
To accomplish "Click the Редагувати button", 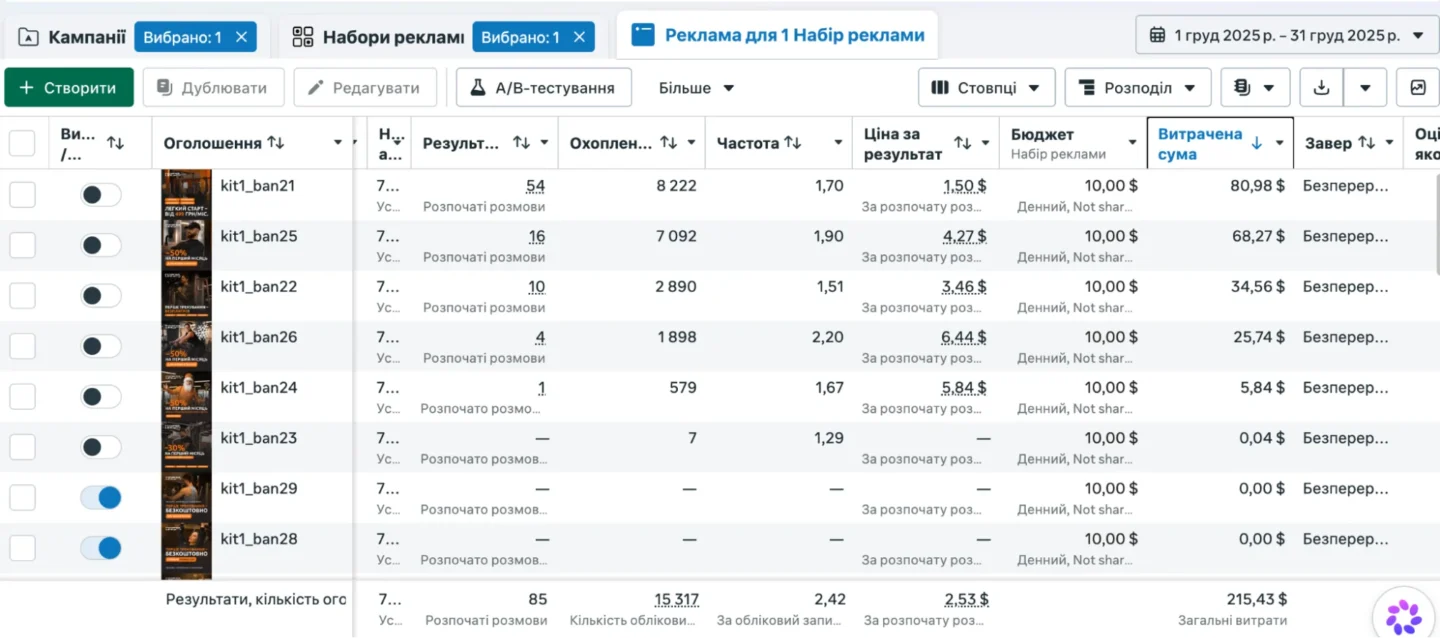I will pos(365,88).
